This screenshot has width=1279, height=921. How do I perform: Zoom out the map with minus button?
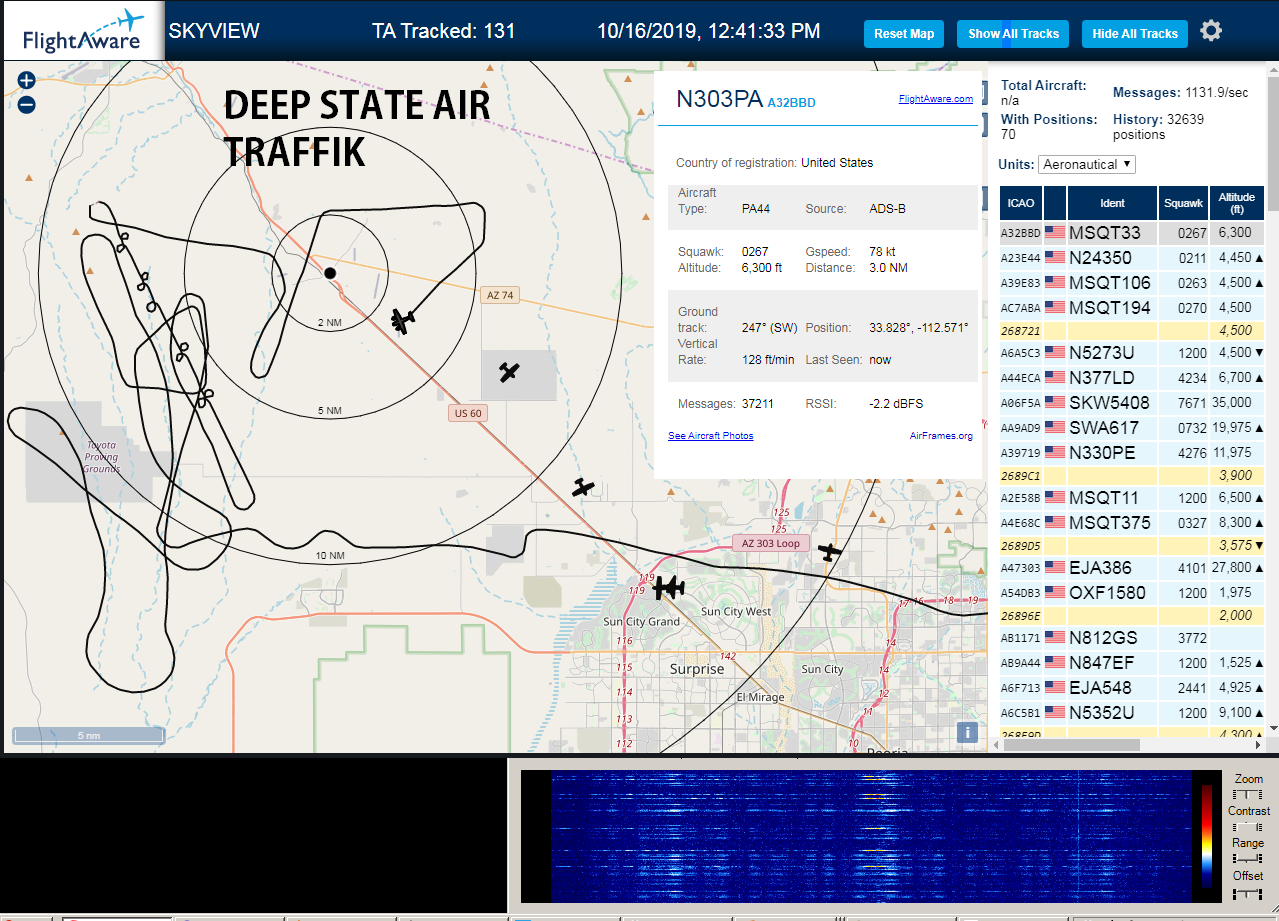pos(27,104)
